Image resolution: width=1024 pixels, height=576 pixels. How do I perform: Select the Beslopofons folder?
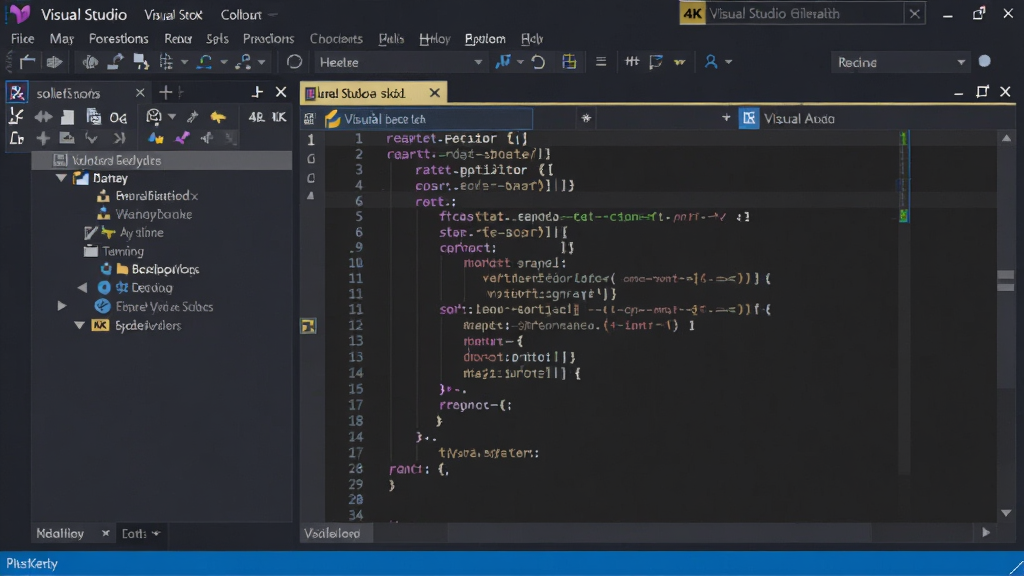(158, 269)
